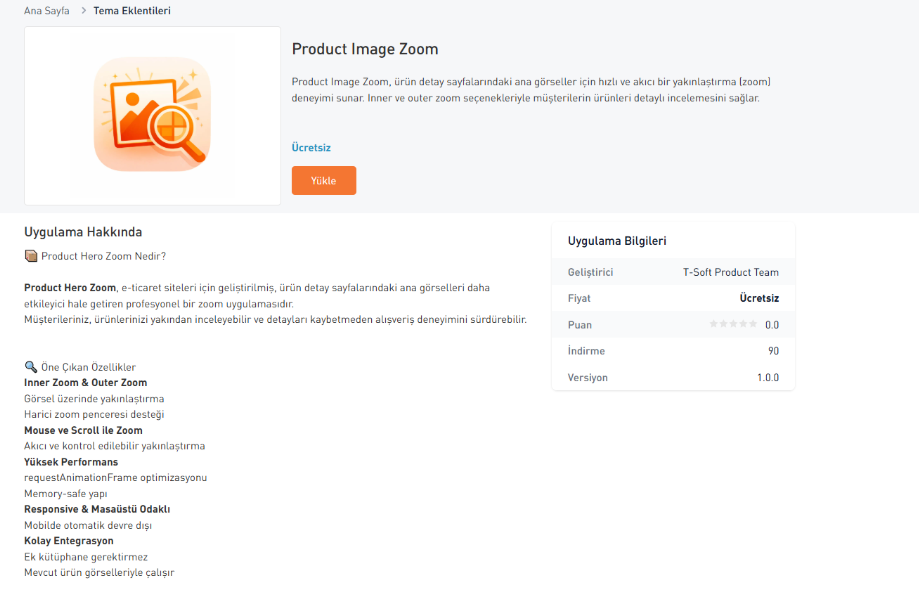Screen dimensions: 919x590
Task: Open the Ana Sayfa breadcrumb link
Action: 45,11
